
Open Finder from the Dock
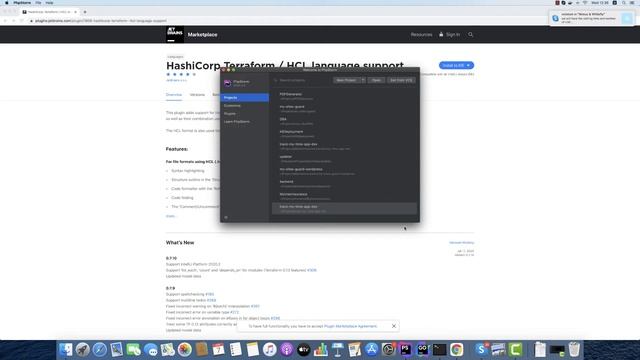65,349
